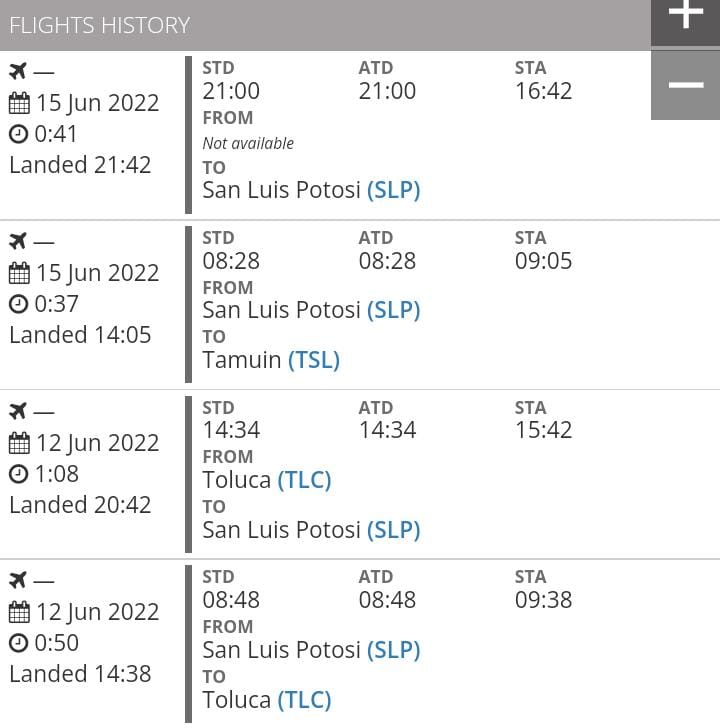Open SLP origin link of 08:28 flight
This screenshot has height=728, width=720.
point(394,310)
